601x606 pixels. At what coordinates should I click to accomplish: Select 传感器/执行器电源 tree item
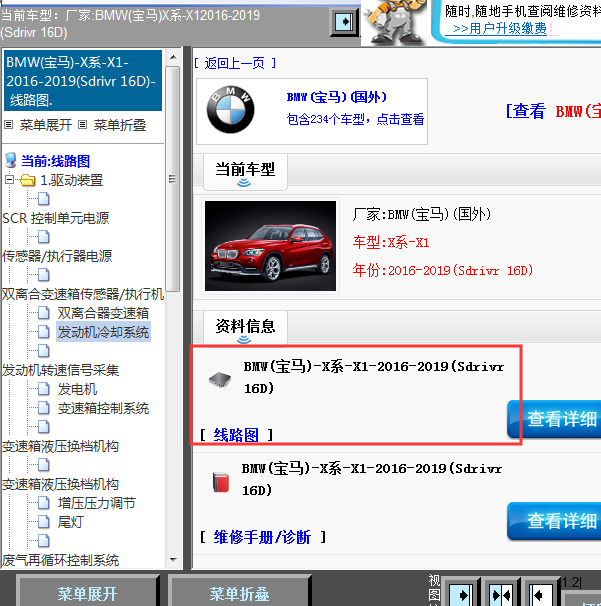(x=57, y=256)
